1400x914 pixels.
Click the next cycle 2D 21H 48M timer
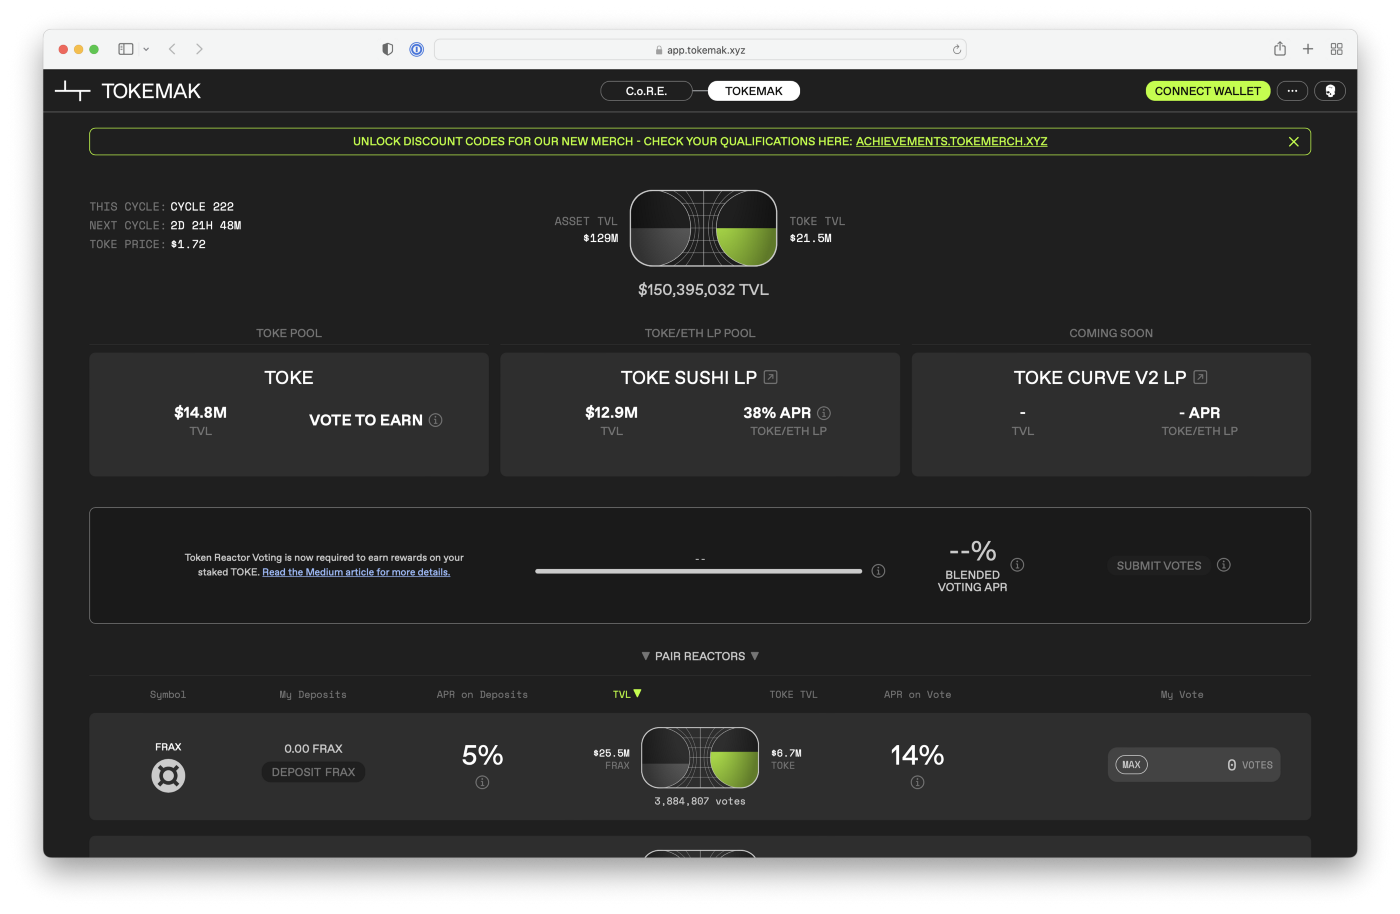coord(206,225)
